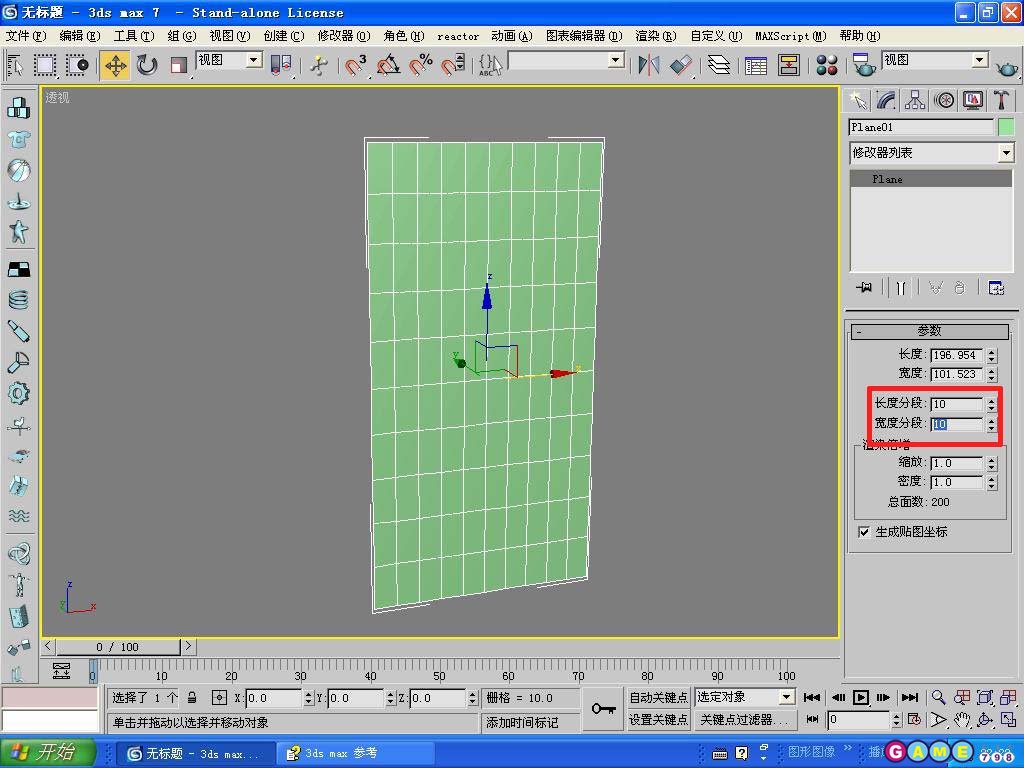Toggle the selection lock icon

pos(192,698)
